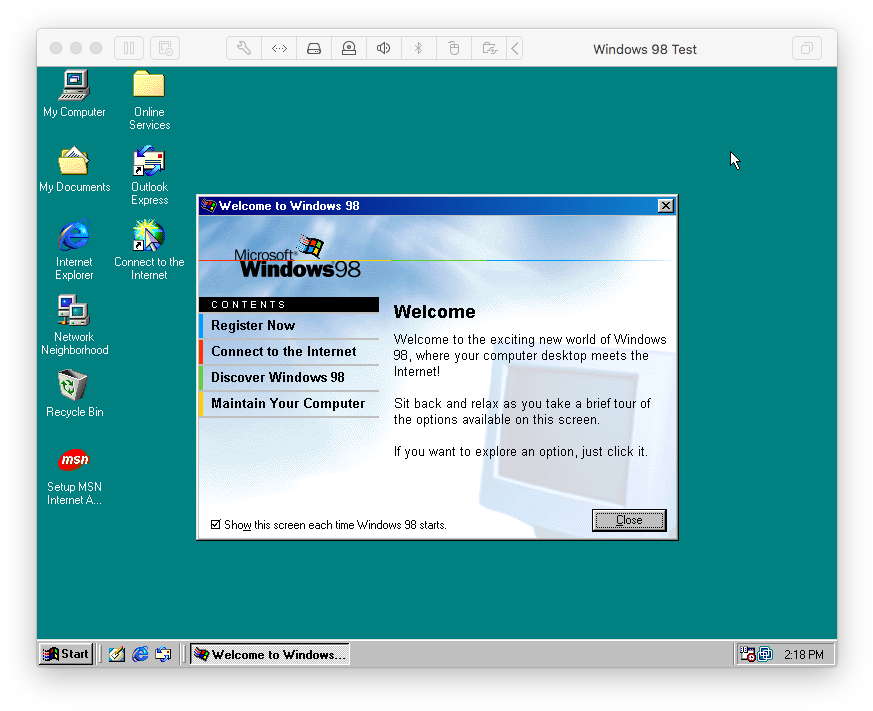Viewport: 873px width, 711px height.
Task: Select the Setup MSN Internet Access icon
Action: tap(74, 476)
